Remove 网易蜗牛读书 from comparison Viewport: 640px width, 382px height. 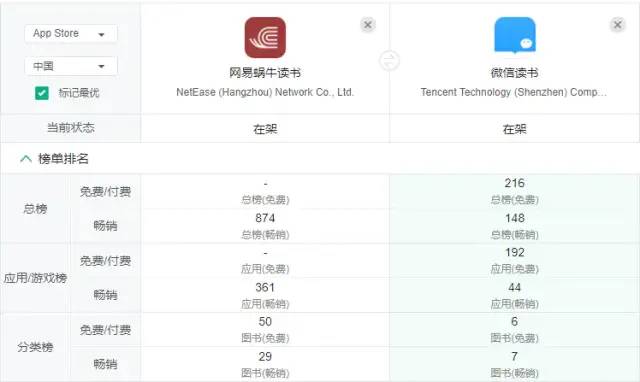coord(368,25)
